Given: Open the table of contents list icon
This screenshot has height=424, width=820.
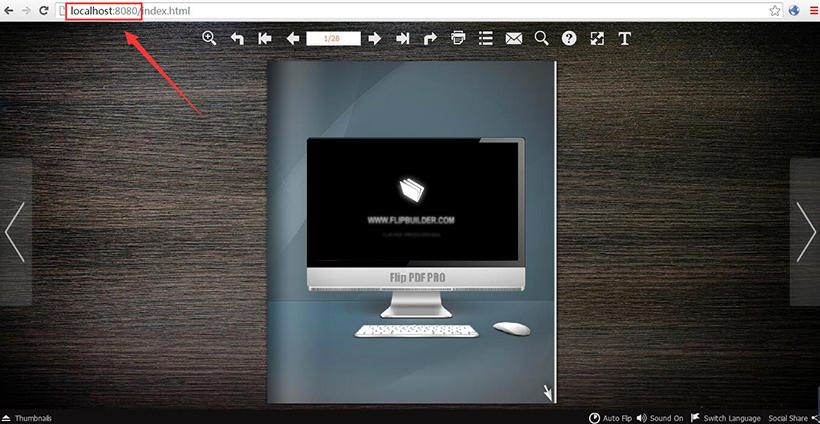Looking at the screenshot, I should tap(486, 39).
